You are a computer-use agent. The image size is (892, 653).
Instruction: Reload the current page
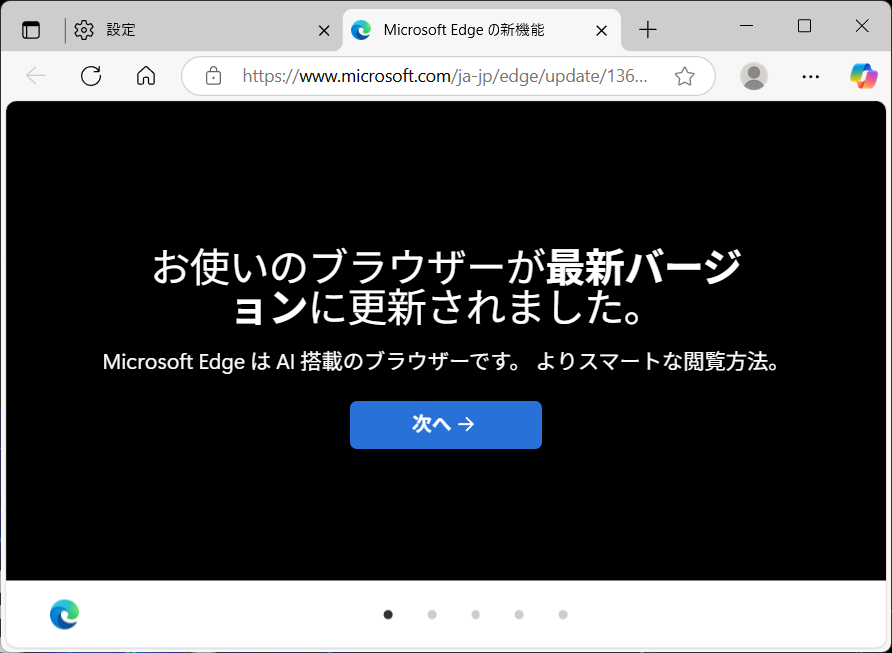(x=91, y=75)
